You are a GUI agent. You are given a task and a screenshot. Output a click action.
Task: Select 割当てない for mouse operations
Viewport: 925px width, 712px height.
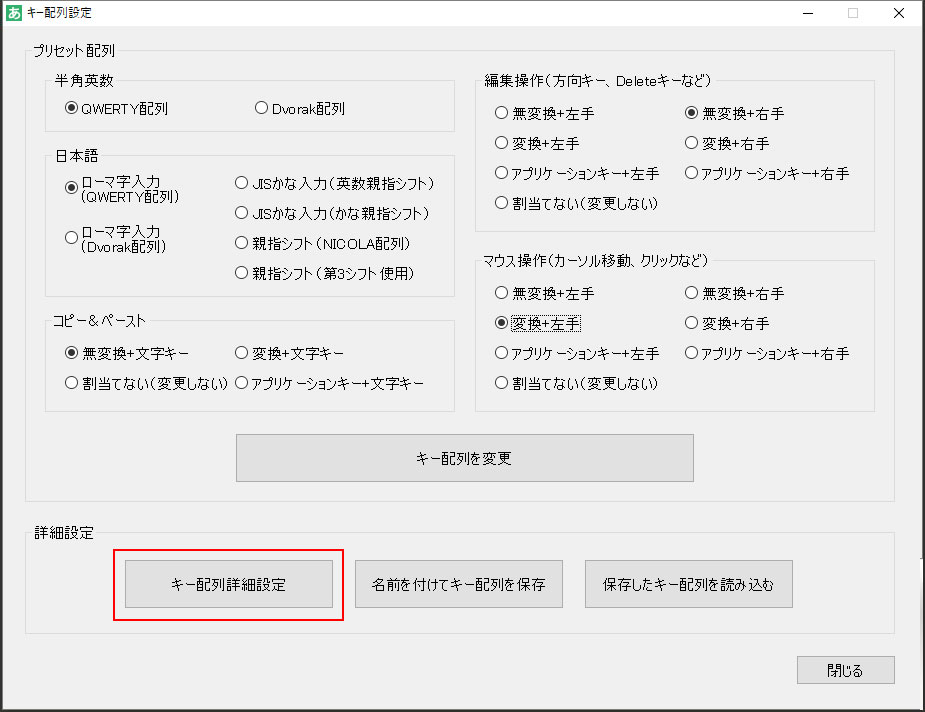click(x=501, y=382)
